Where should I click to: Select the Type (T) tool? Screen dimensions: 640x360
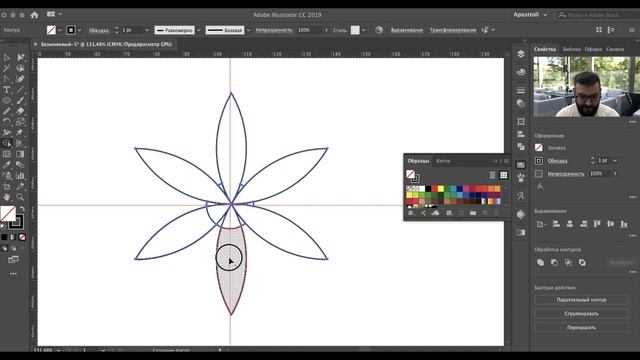click(x=7, y=90)
